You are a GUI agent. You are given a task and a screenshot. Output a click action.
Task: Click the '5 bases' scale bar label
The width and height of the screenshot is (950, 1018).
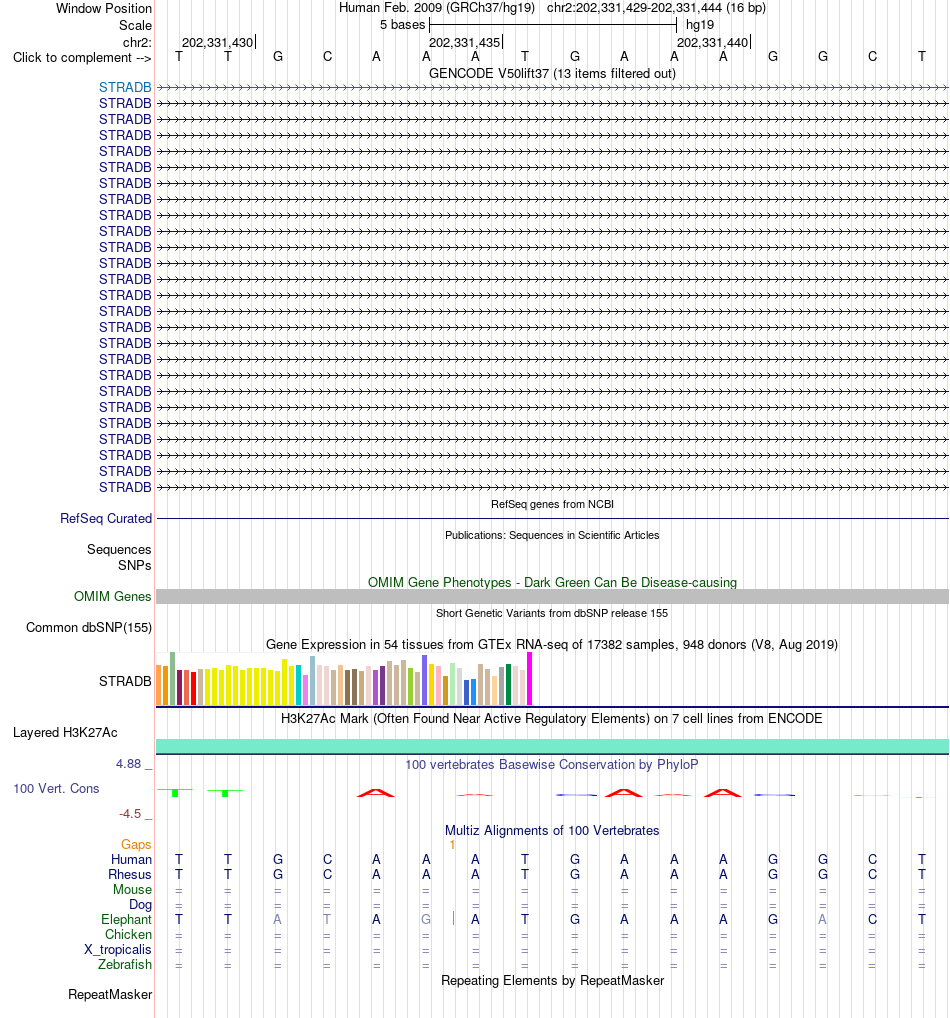tap(402, 25)
